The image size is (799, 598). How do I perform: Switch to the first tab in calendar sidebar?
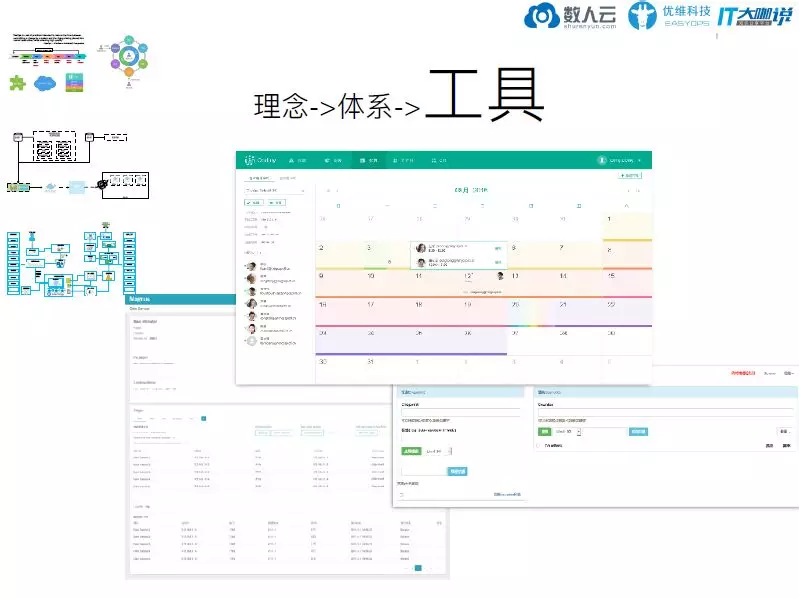click(x=259, y=178)
